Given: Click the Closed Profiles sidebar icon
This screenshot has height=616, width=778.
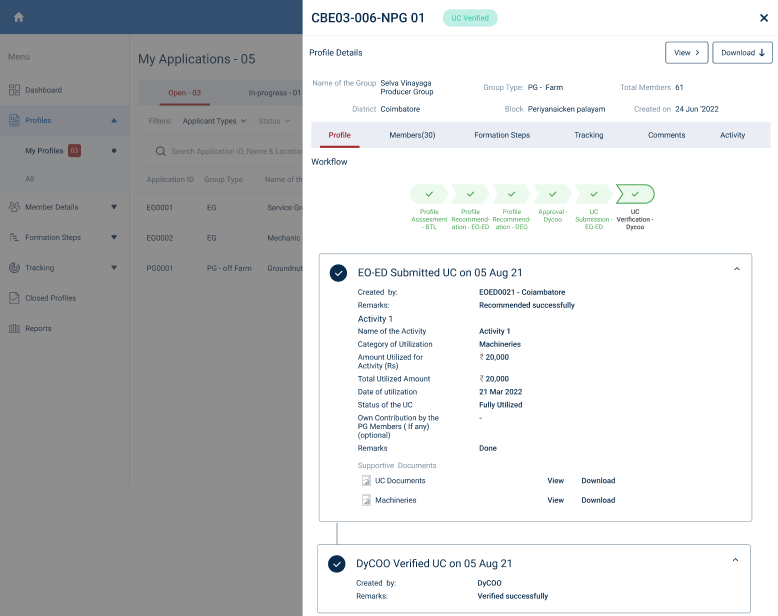Looking at the screenshot, I should coord(15,298).
